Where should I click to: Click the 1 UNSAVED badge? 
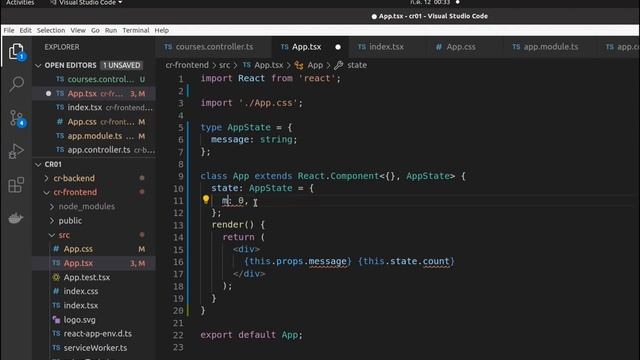click(121, 65)
